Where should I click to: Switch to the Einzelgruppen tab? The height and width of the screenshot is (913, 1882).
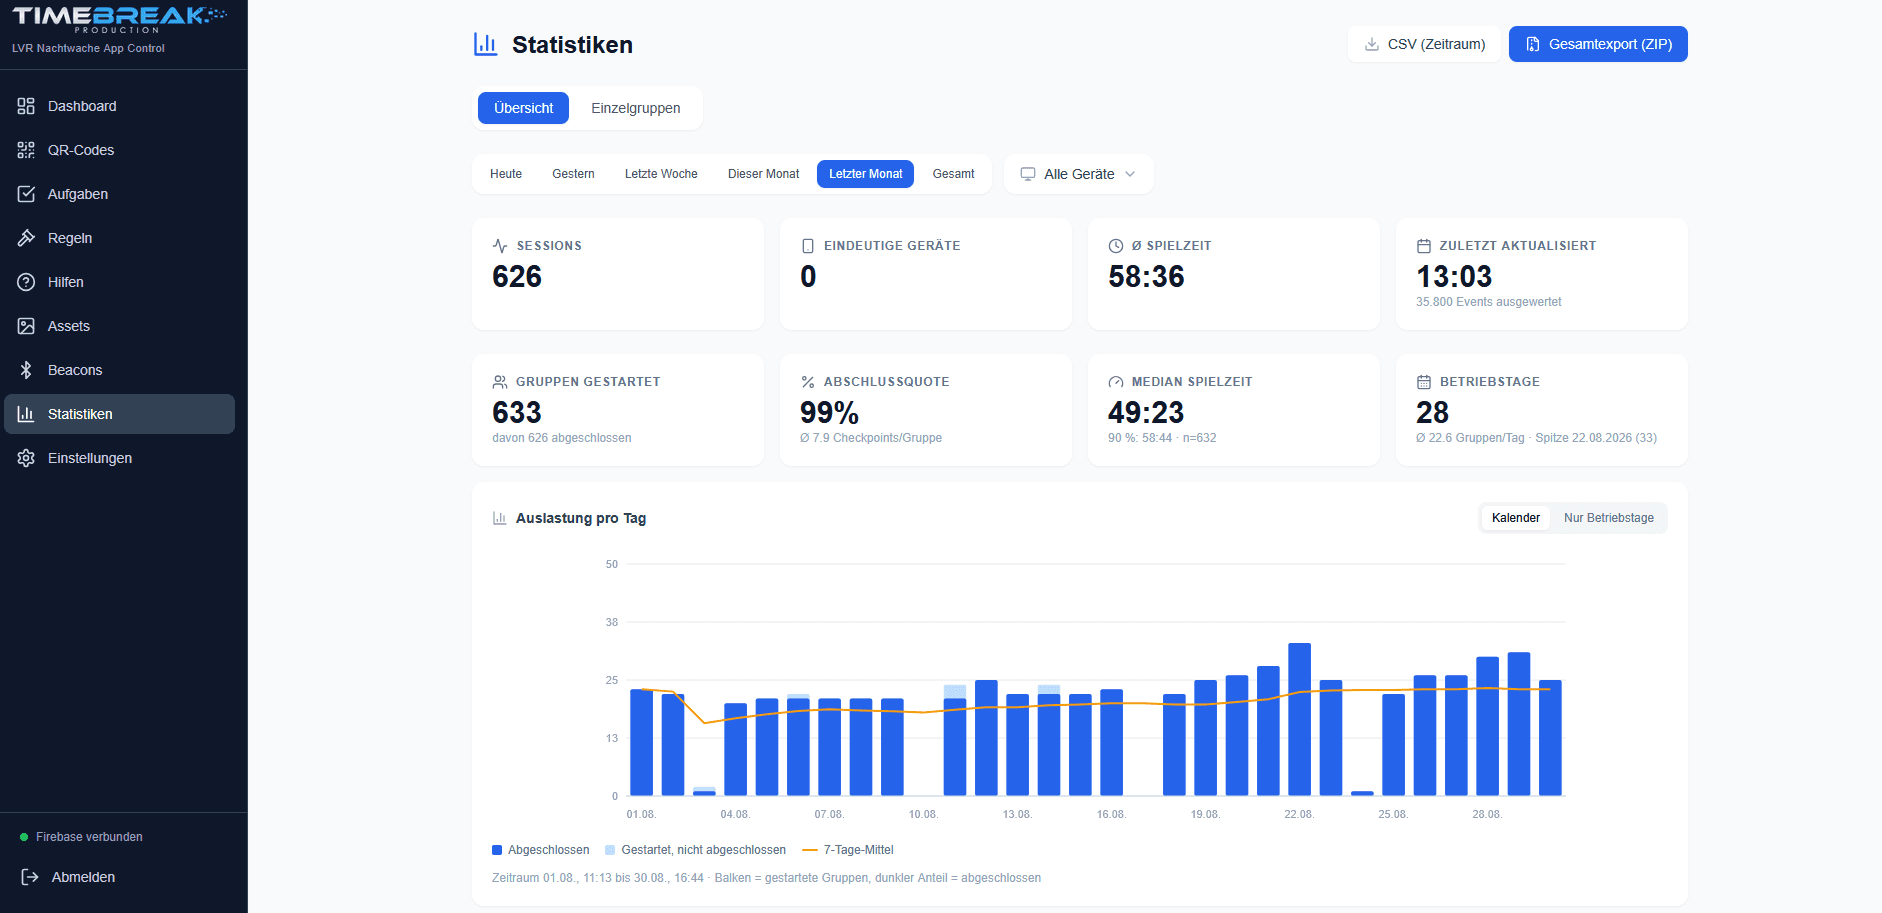[635, 108]
